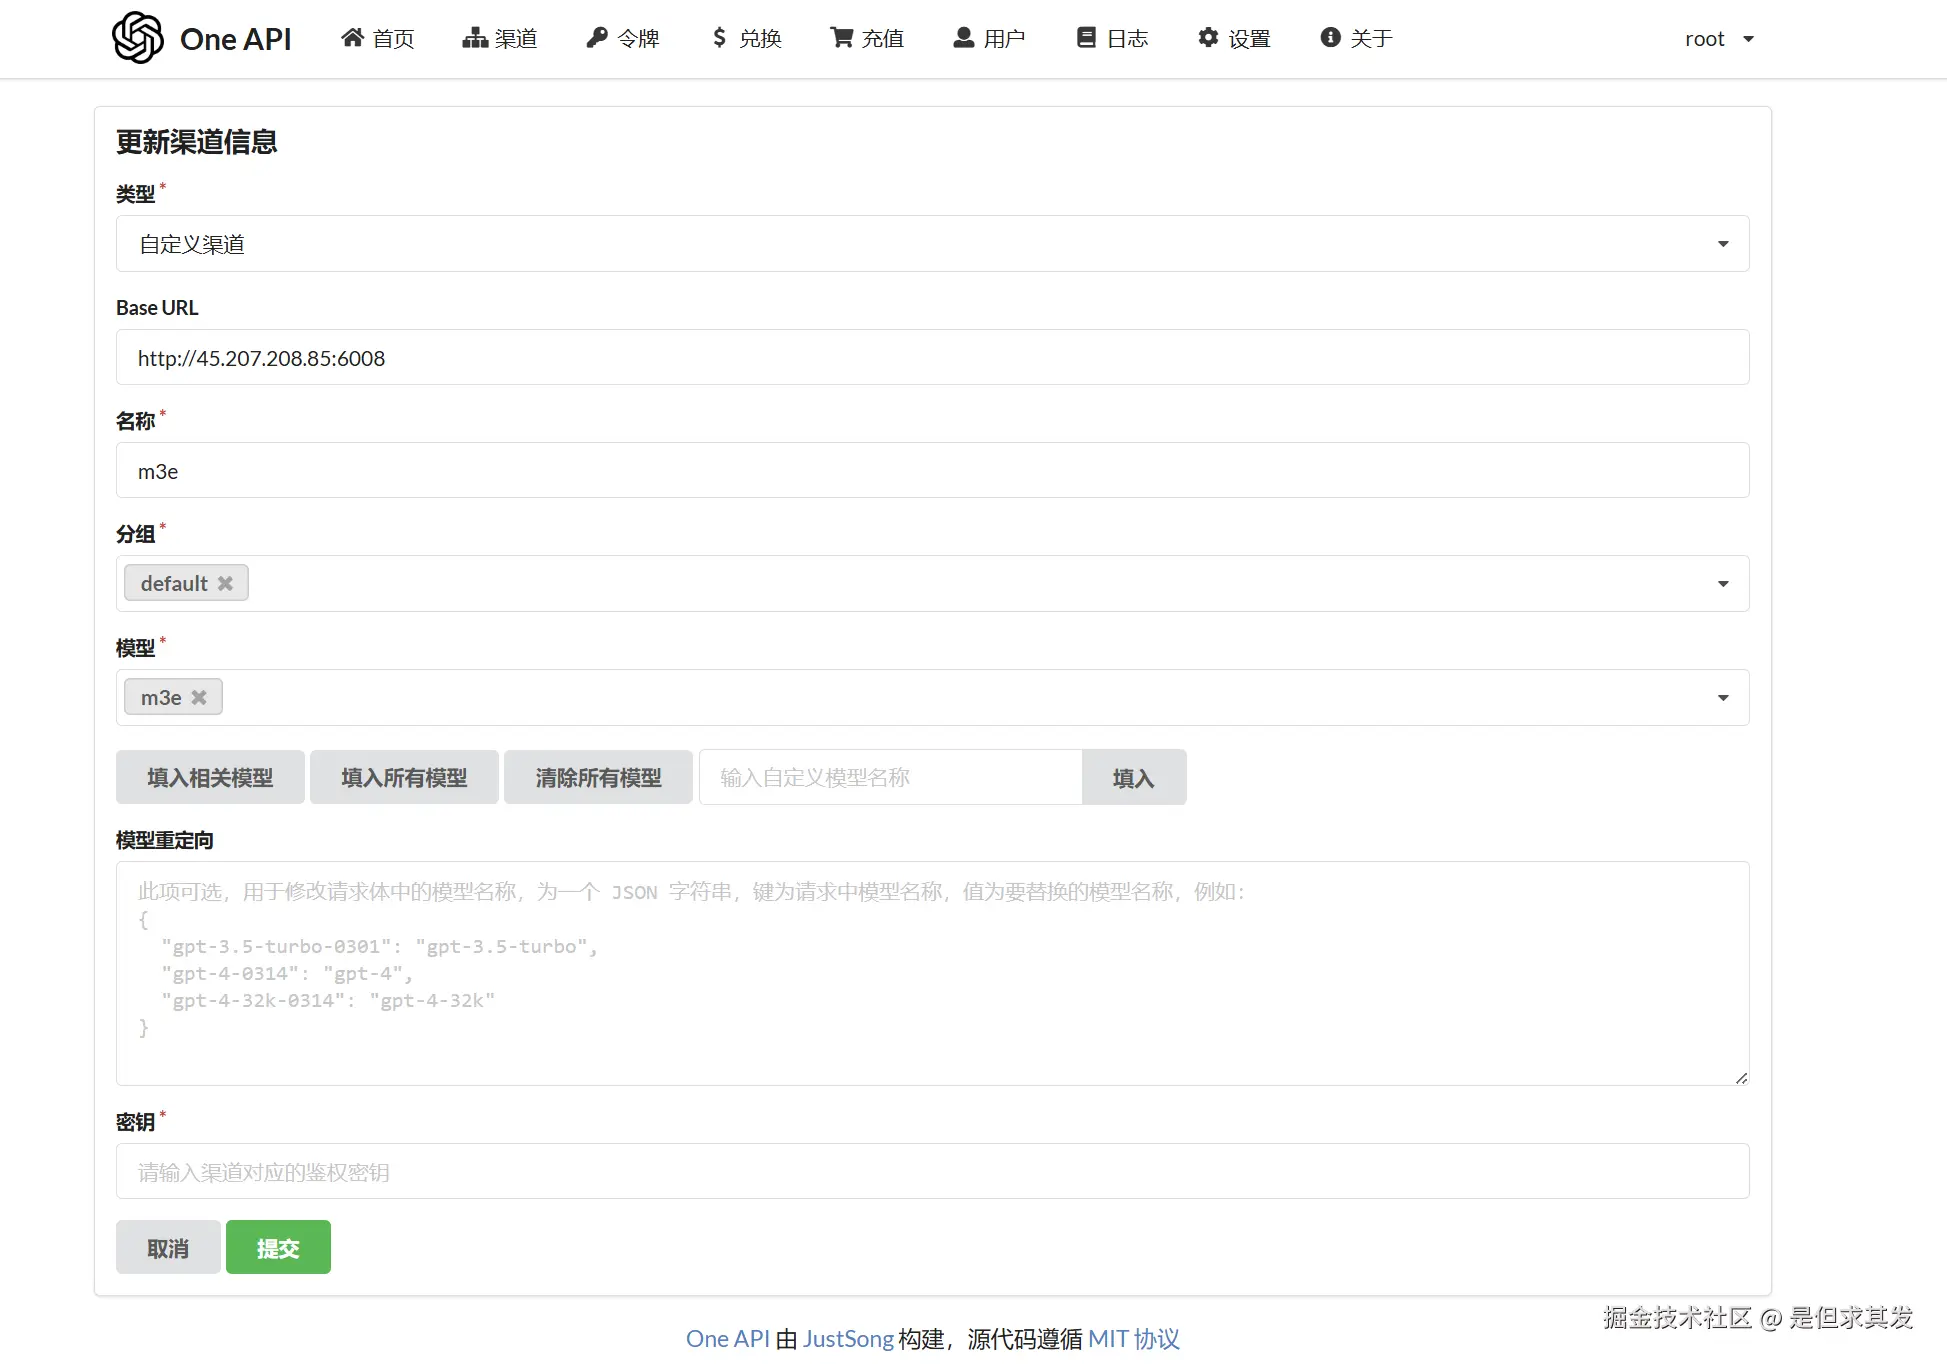Image resolution: width=1947 pixels, height=1365 pixels.
Task: Open the 分组 group dropdown arrow
Action: pos(1722,584)
